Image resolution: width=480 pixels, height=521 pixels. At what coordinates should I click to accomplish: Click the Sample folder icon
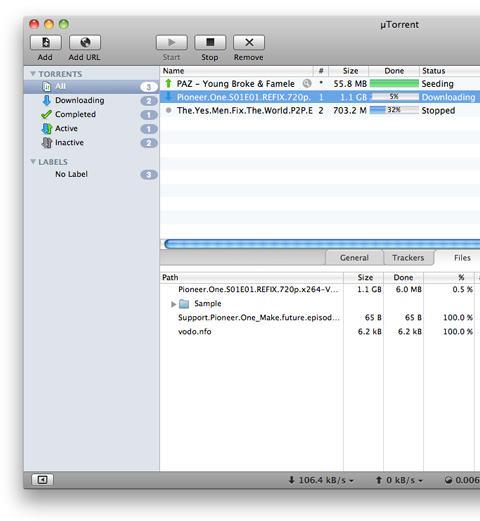(x=184, y=304)
